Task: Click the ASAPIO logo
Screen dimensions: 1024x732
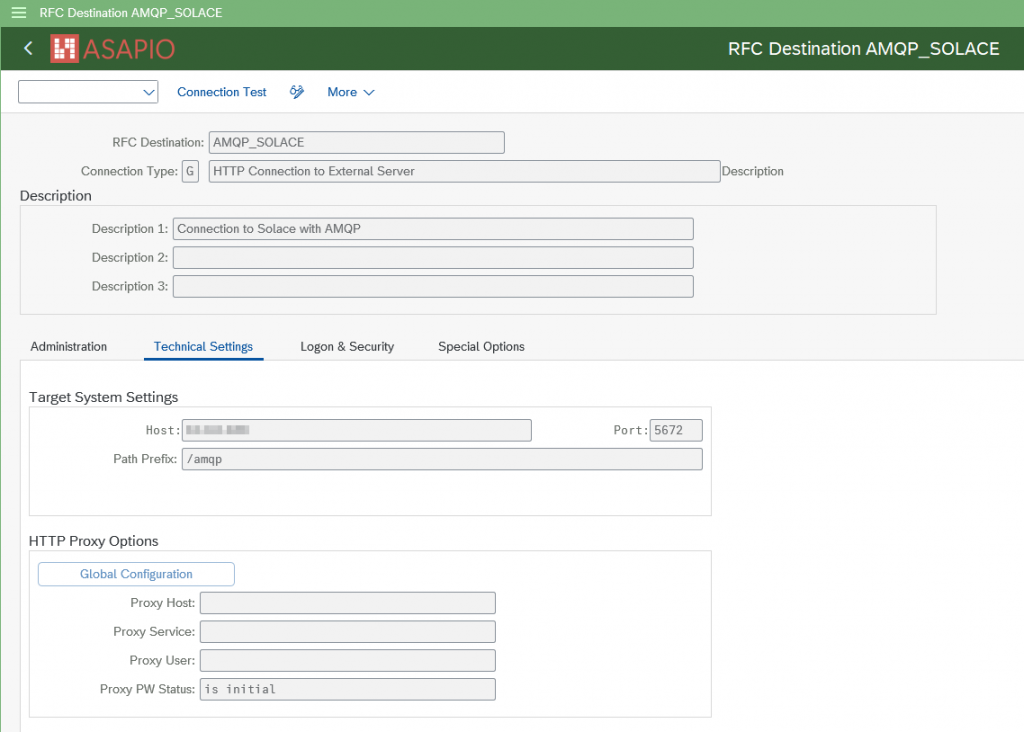Action: [113, 49]
